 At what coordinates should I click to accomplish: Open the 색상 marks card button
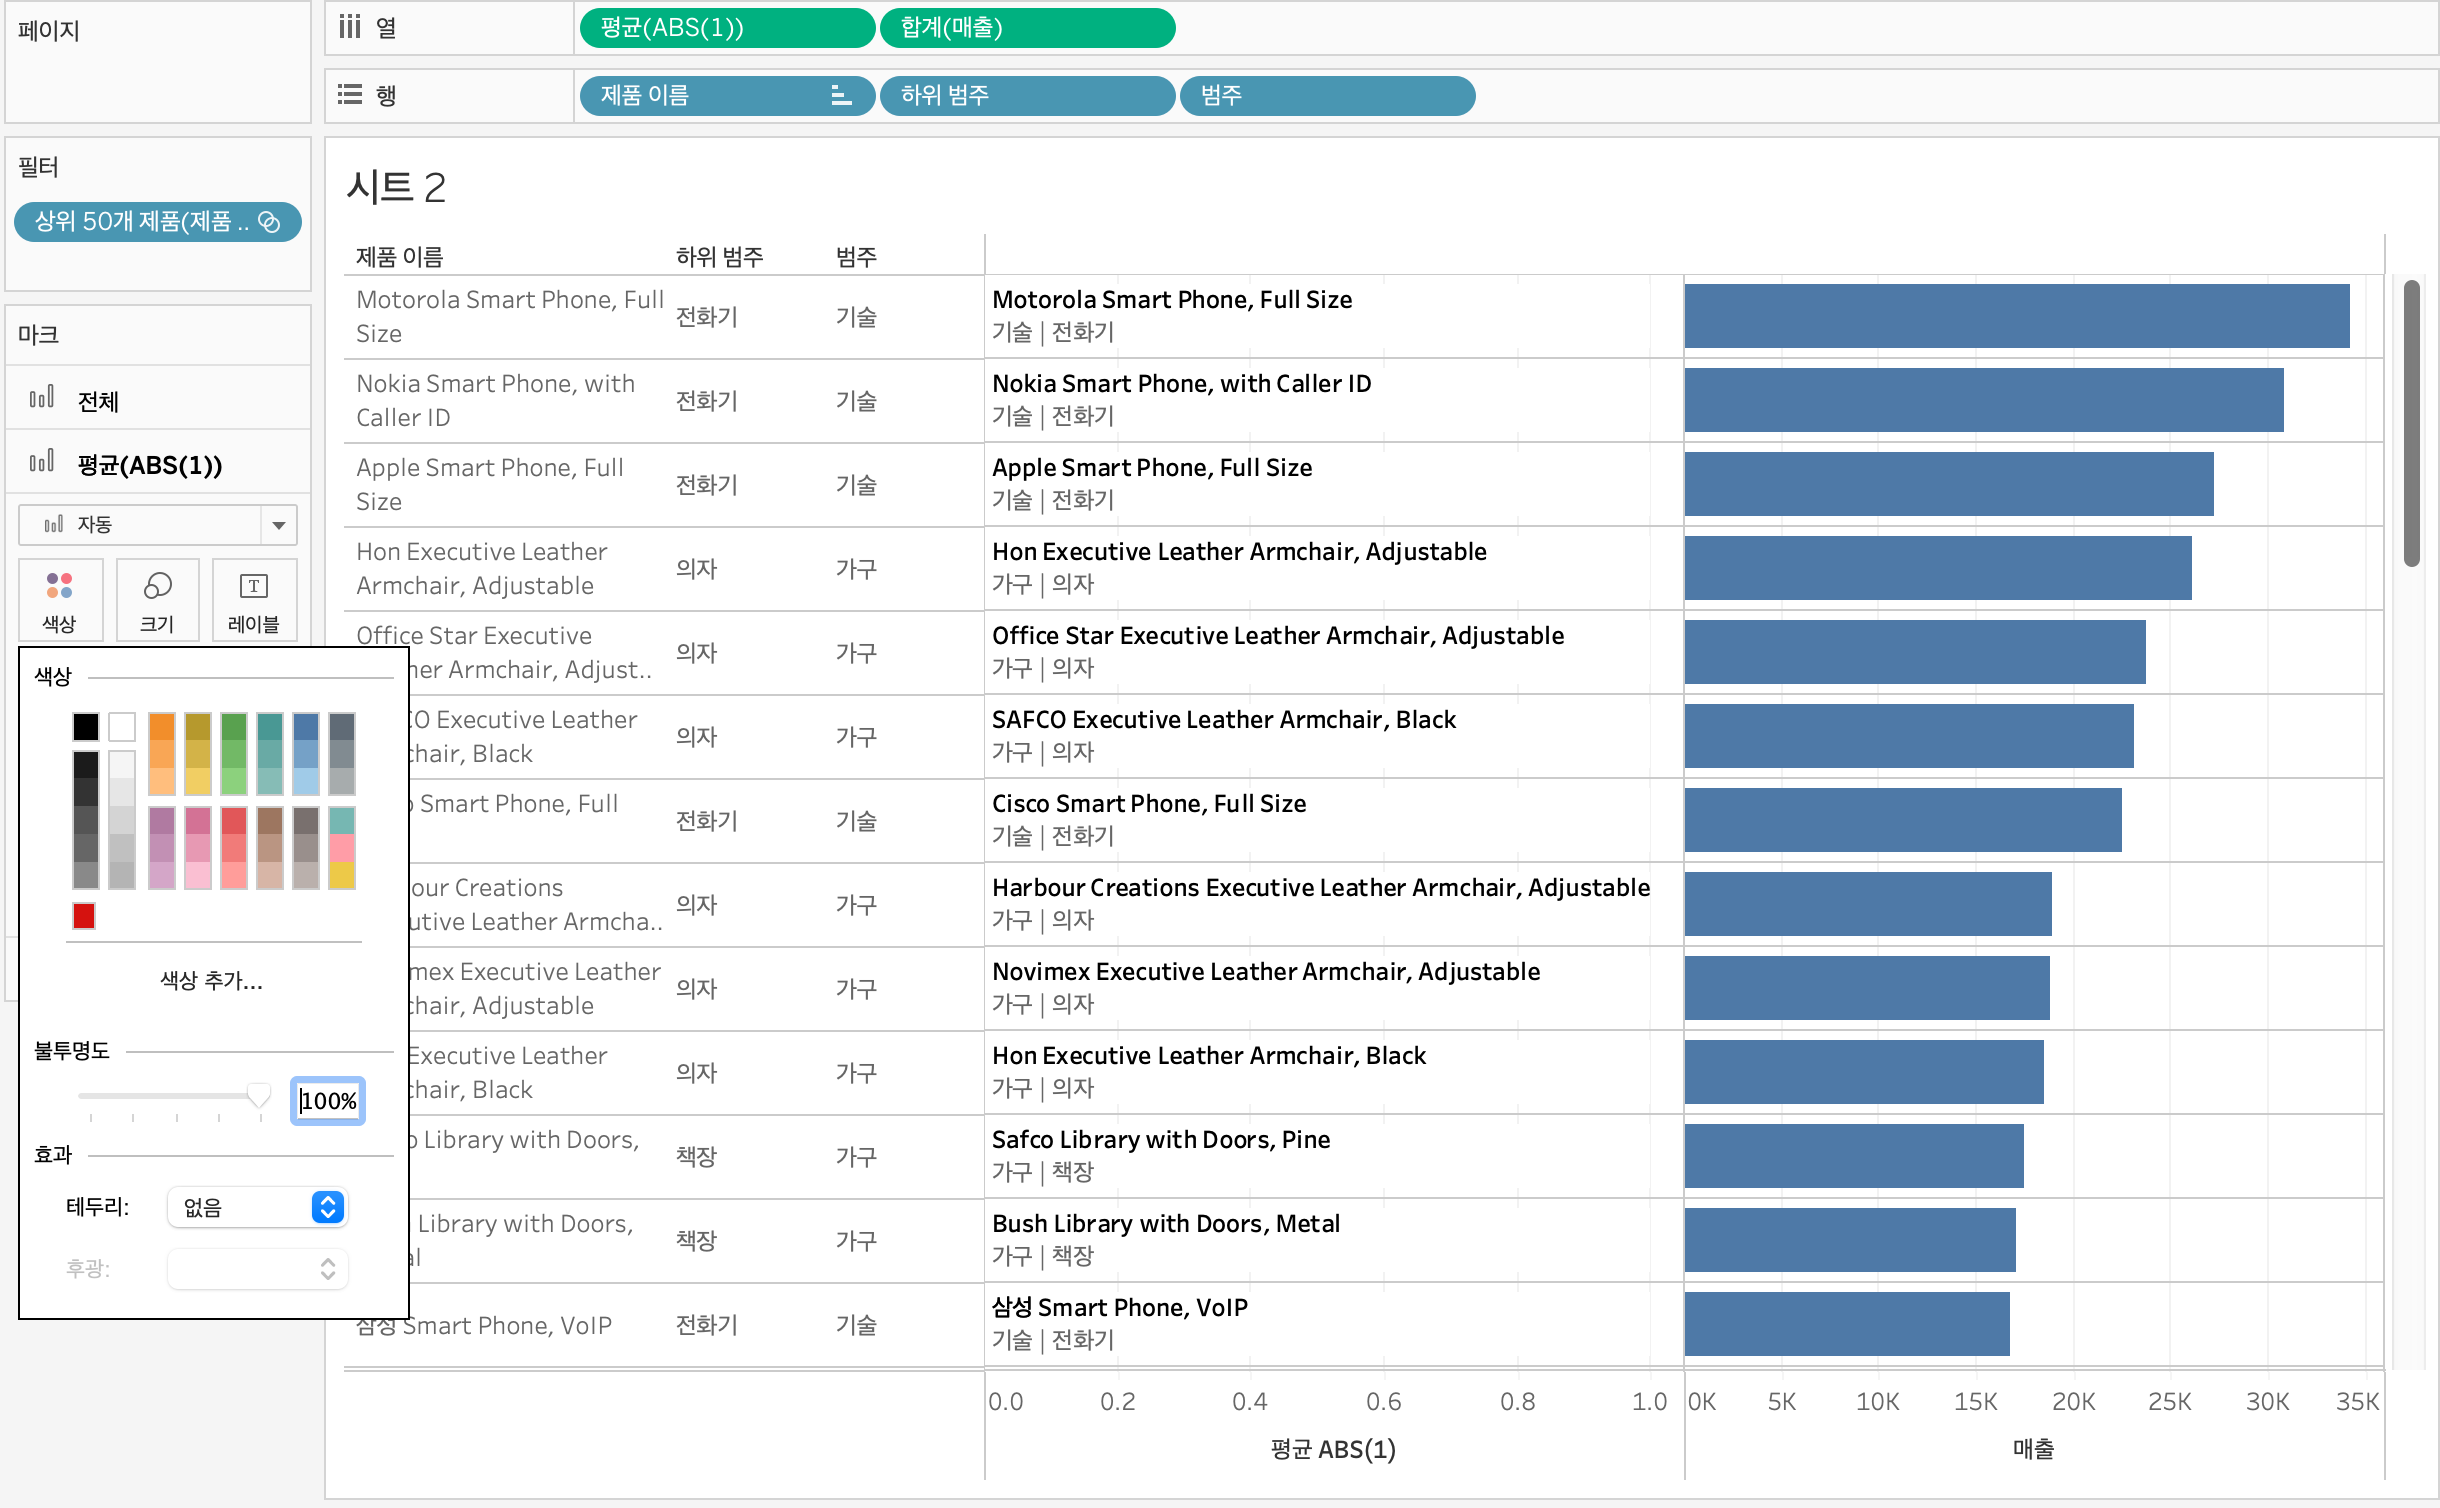(59, 600)
